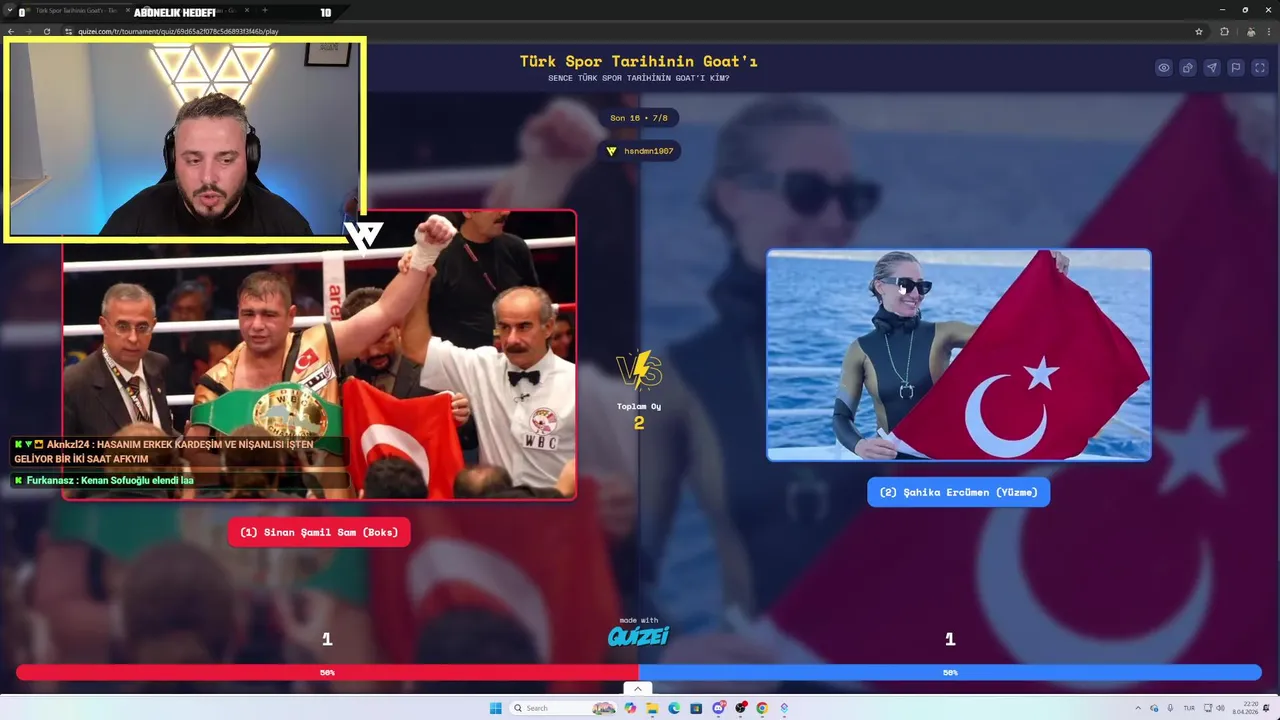Screen dimensions: 1280x720
Task: Click the streamer webcam overlay
Action: 184,139
